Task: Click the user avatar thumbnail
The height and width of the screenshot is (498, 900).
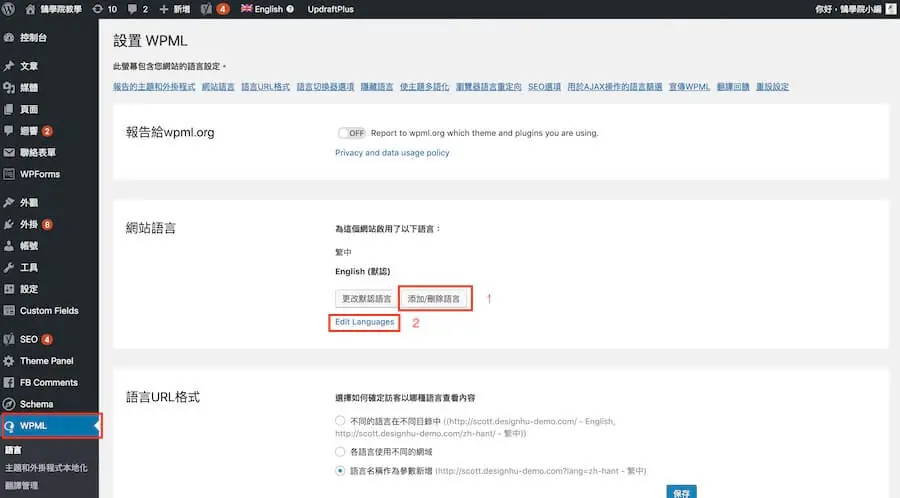Action: (891, 9)
